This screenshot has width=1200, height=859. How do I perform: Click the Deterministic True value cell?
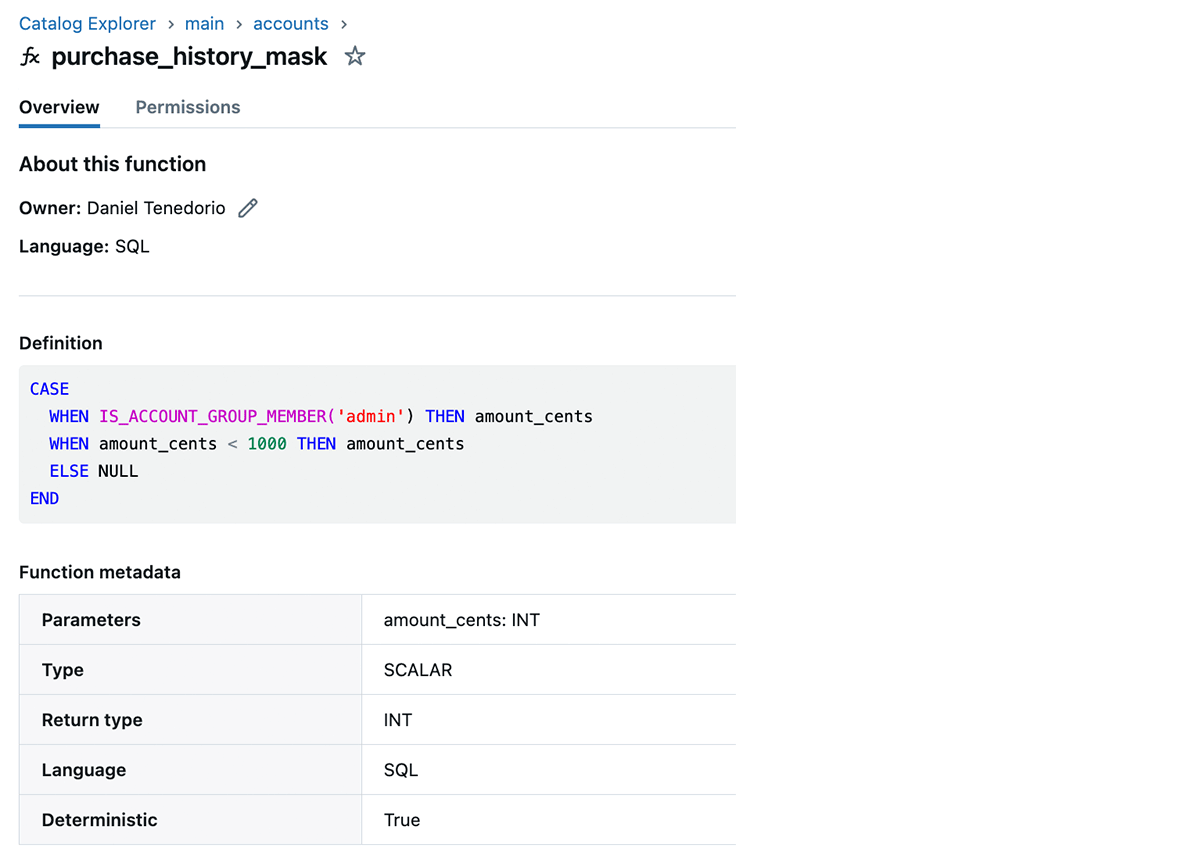click(402, 820)
